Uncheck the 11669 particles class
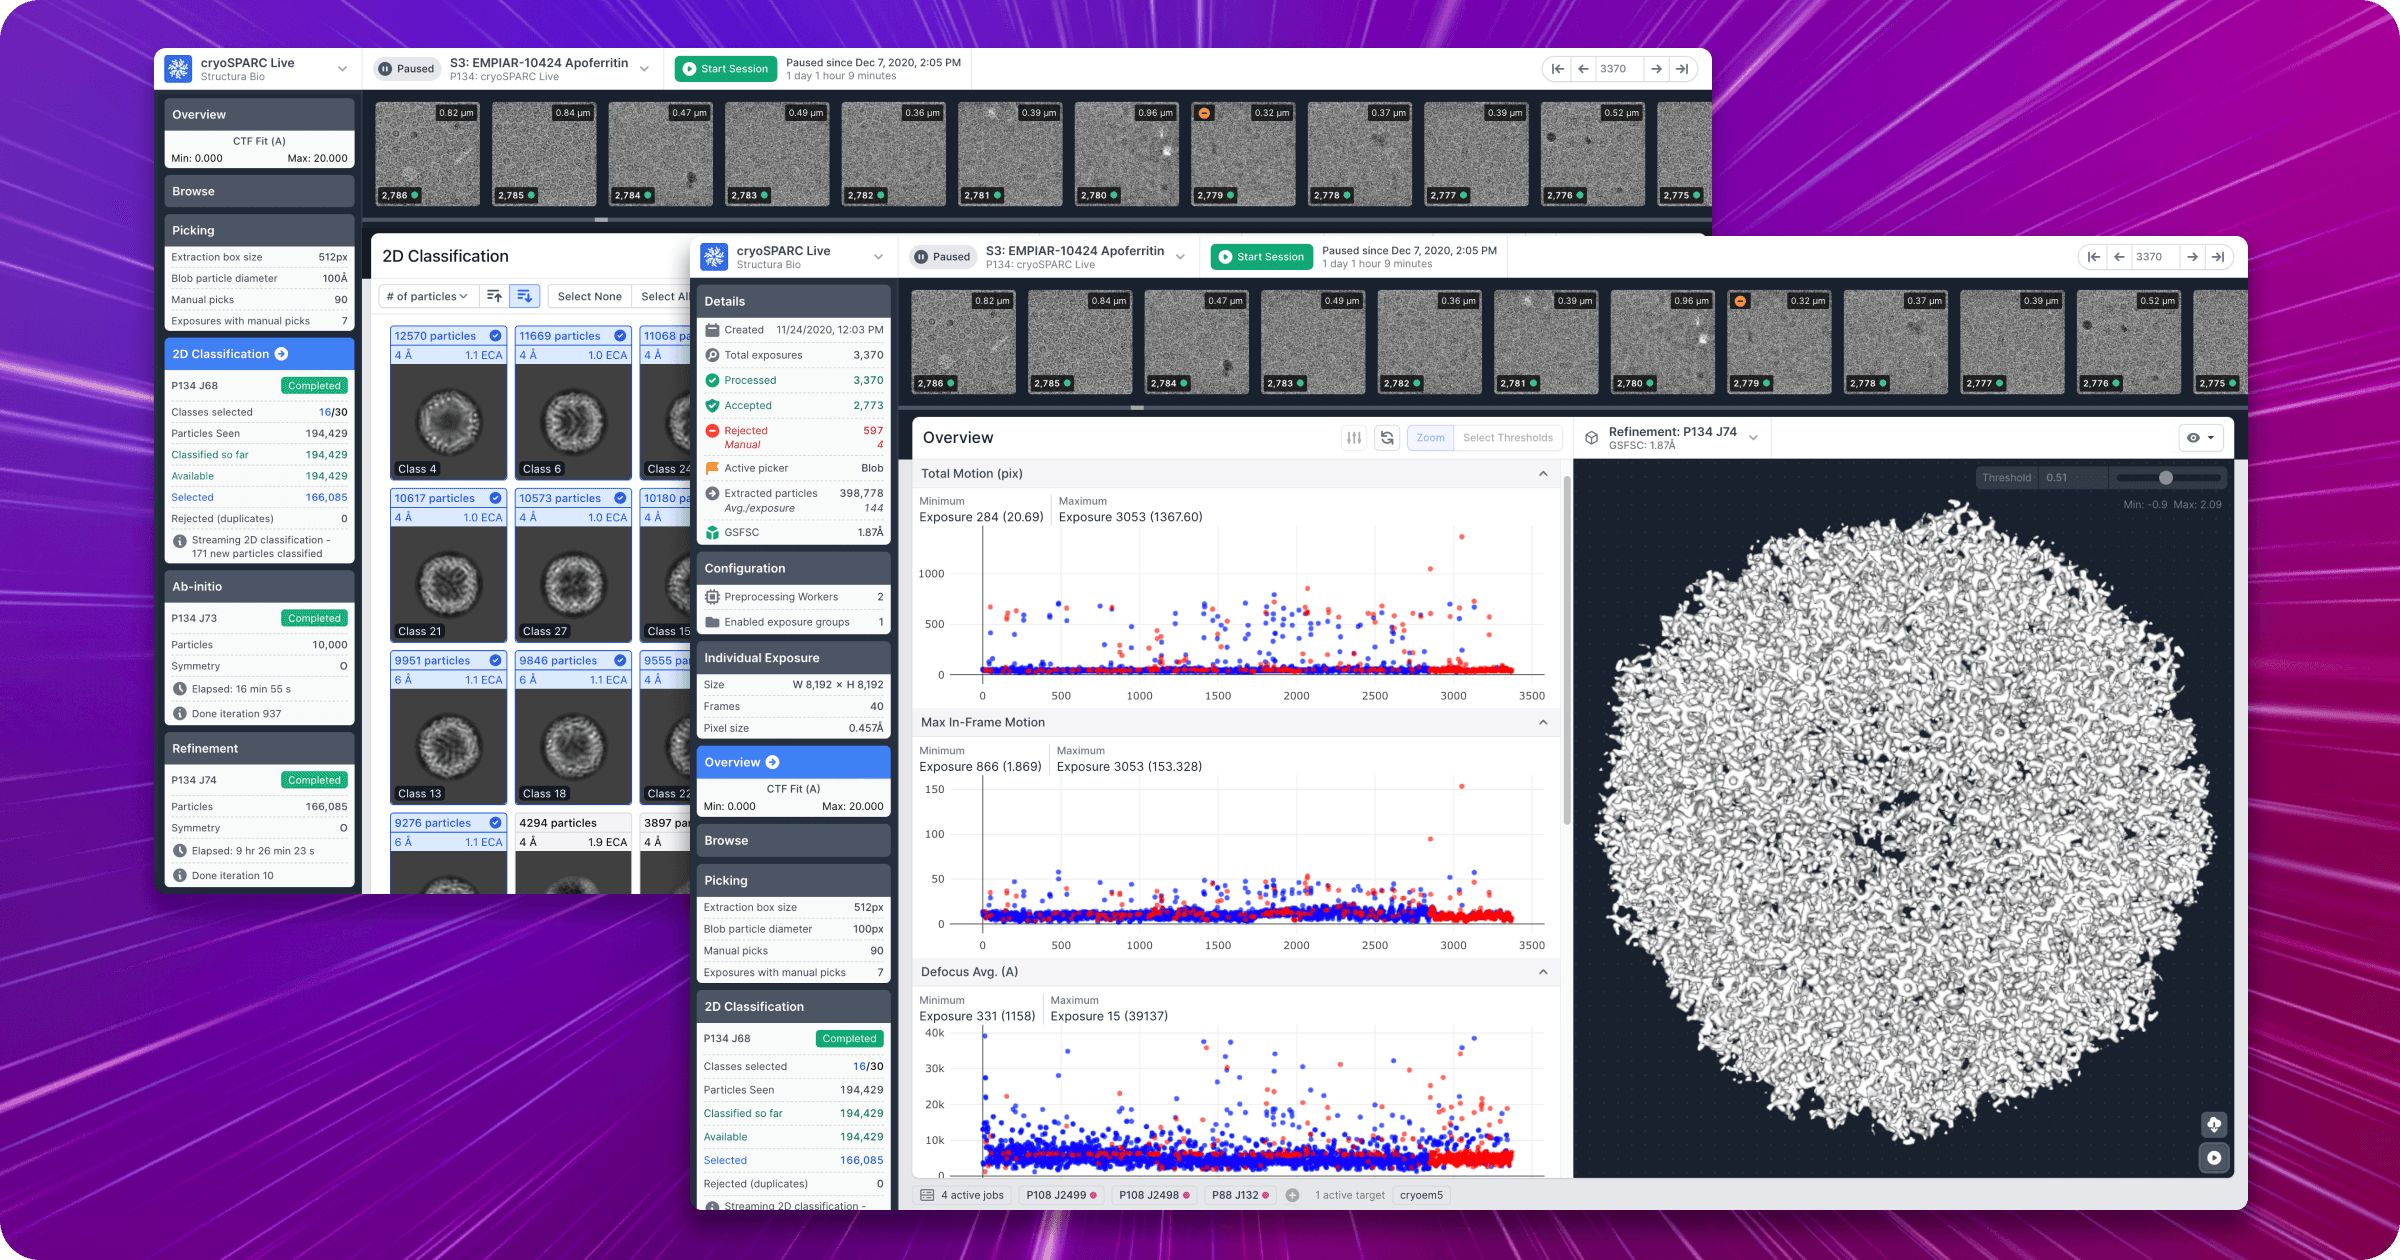Viewport: 2400px width, 1260px height. coord(620,336)
